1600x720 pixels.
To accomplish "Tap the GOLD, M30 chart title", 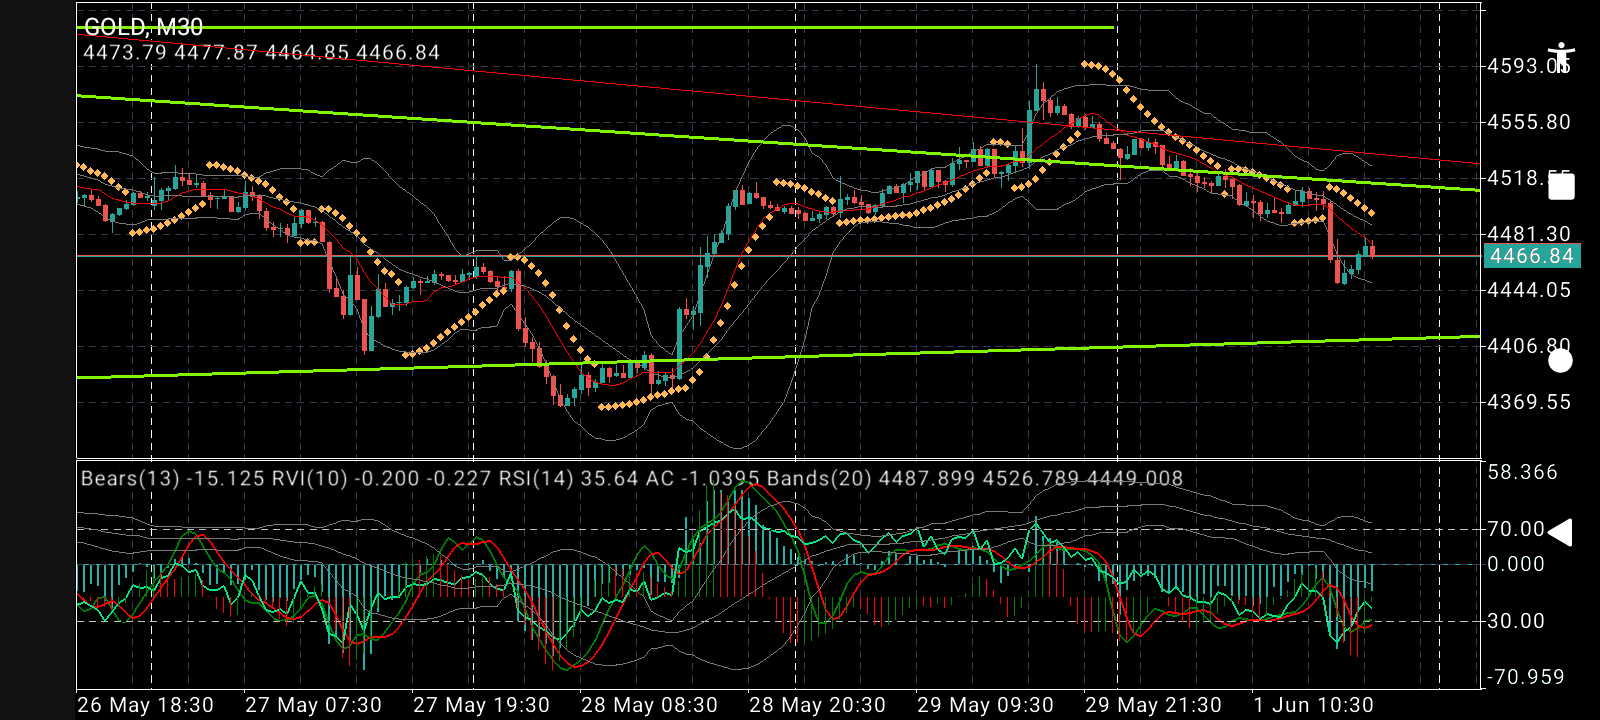I will click(x=143, y=27).
